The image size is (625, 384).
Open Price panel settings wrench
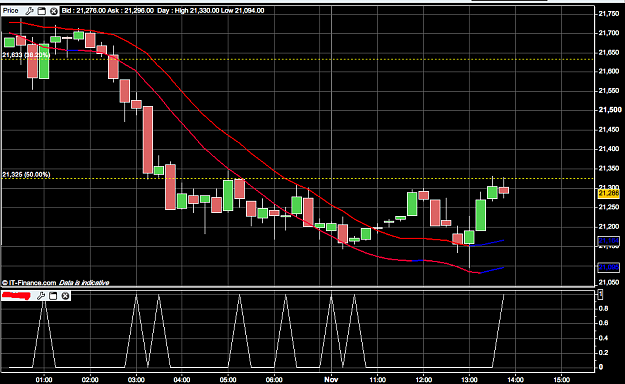[x=29, y=11]
